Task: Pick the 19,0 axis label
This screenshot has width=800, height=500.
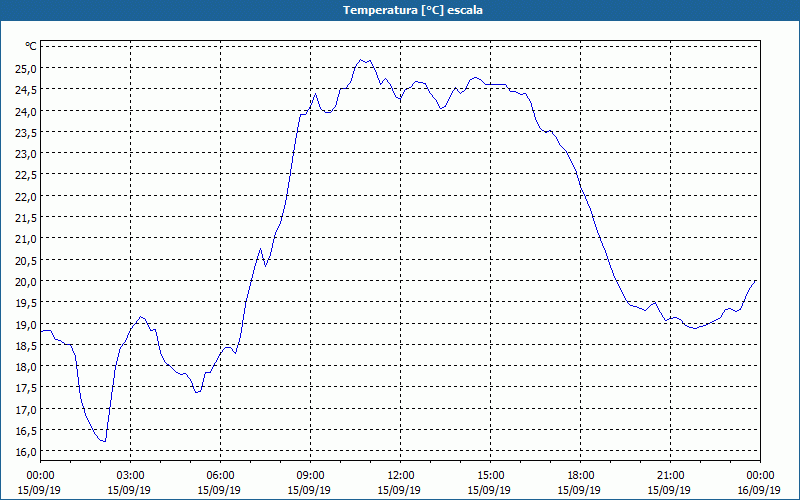Action: [26, 324]
